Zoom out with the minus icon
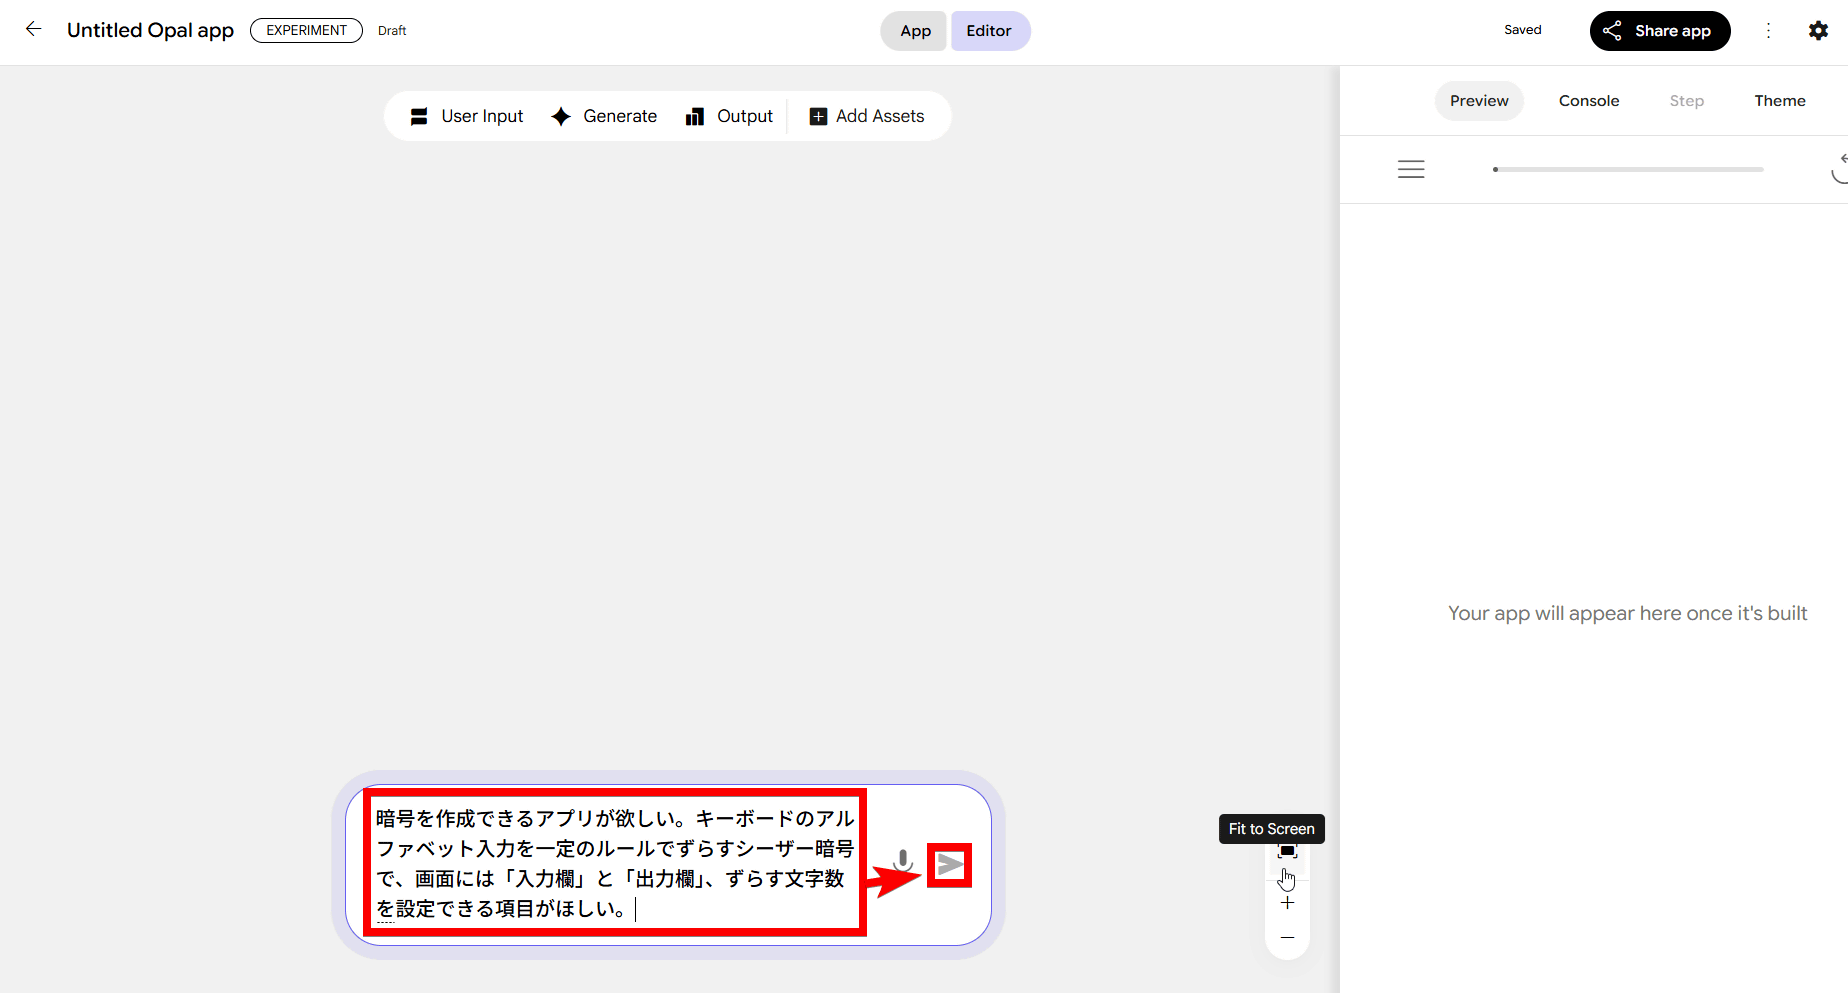1848x993 pixels. tap(1287, 938)
